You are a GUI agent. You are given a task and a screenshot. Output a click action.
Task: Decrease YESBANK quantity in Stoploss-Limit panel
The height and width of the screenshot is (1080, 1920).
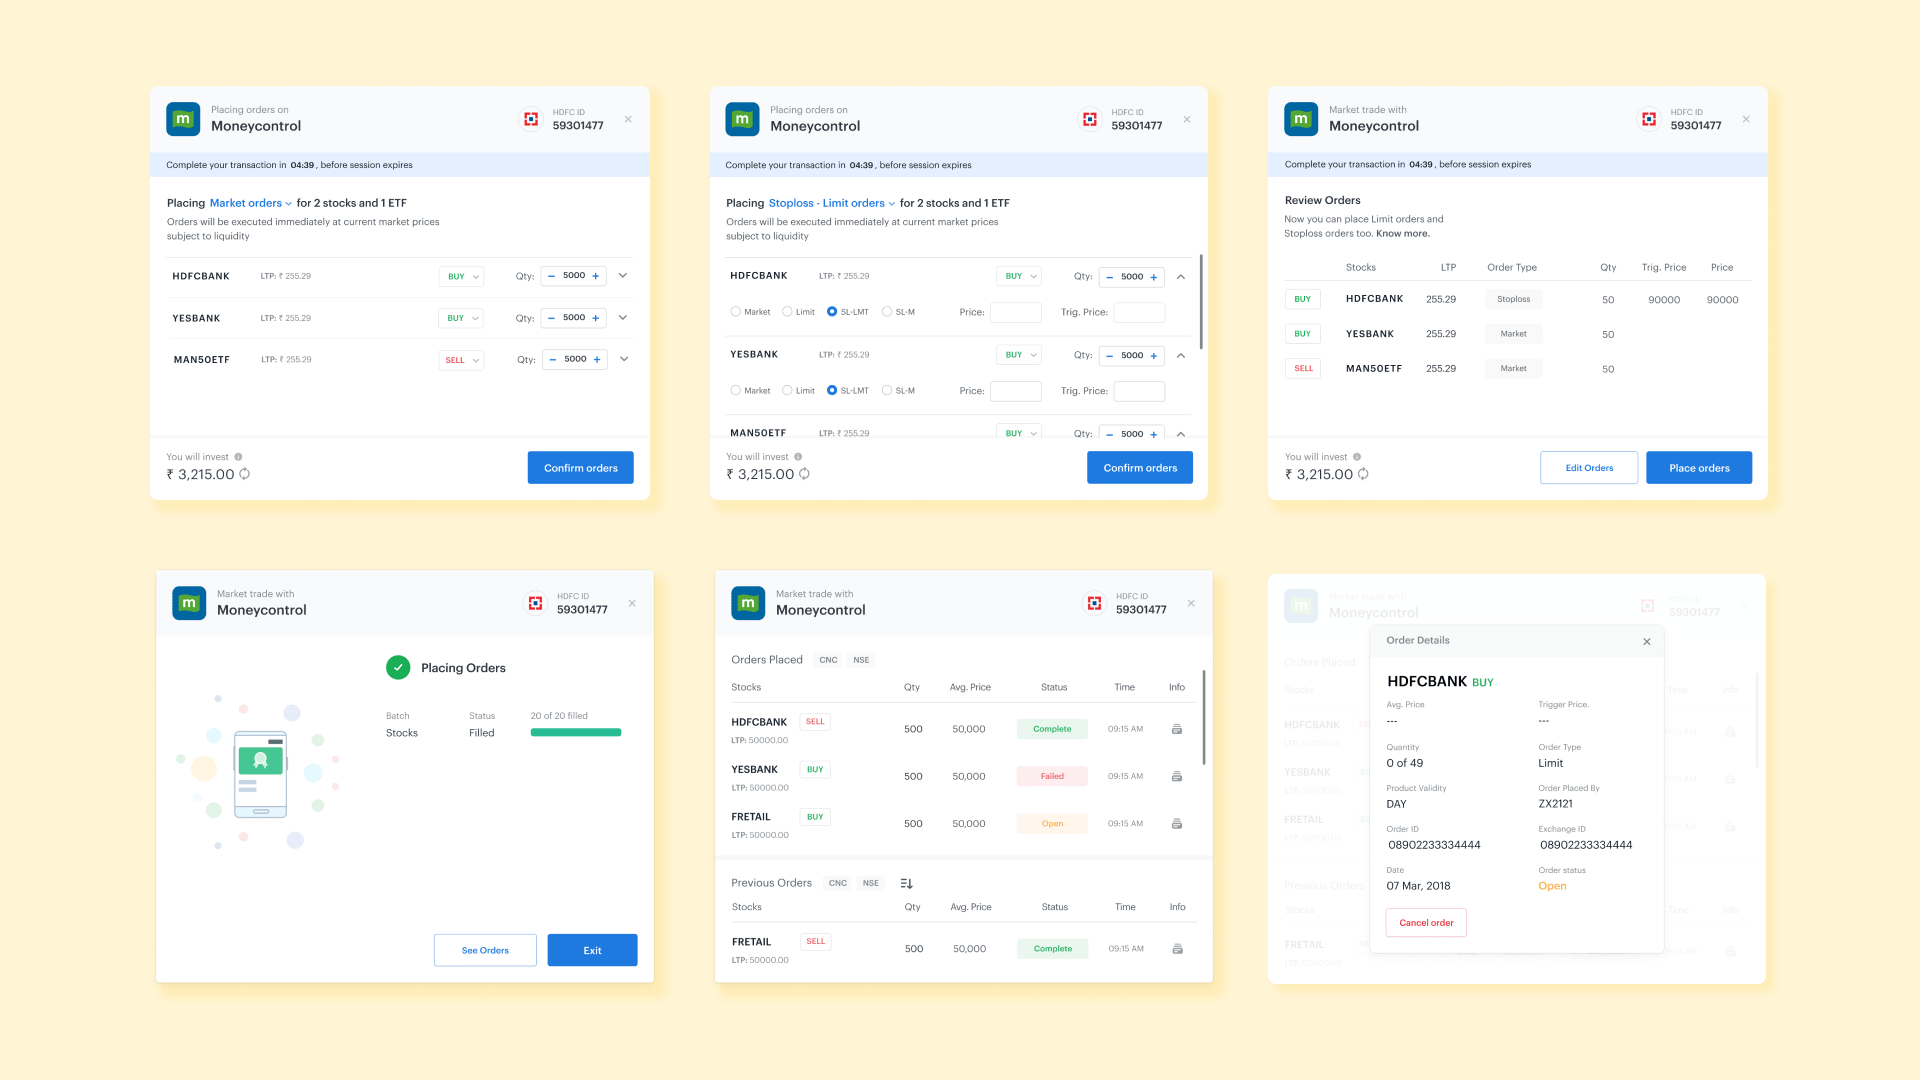point(1109,356)
